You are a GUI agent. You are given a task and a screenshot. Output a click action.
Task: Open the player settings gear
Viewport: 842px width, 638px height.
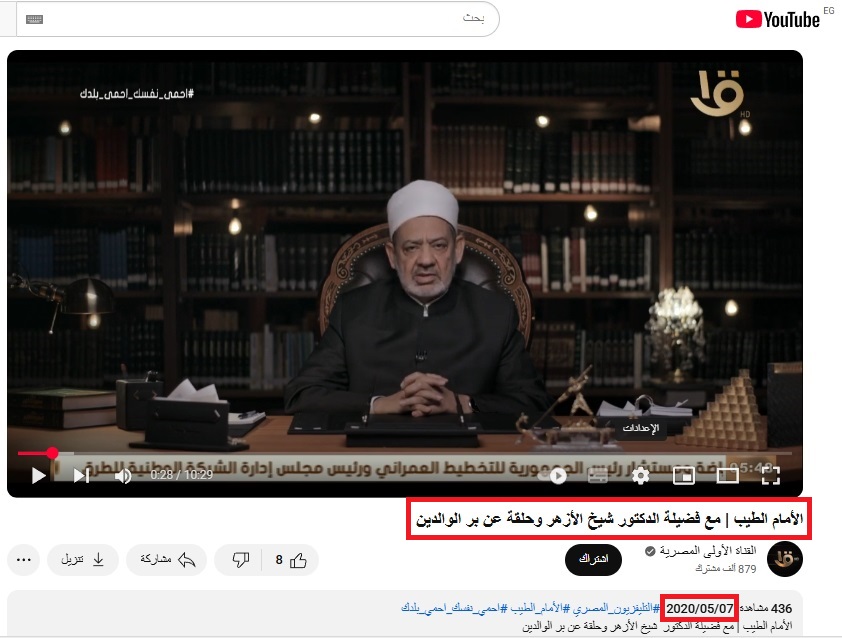tap(640, 475)
